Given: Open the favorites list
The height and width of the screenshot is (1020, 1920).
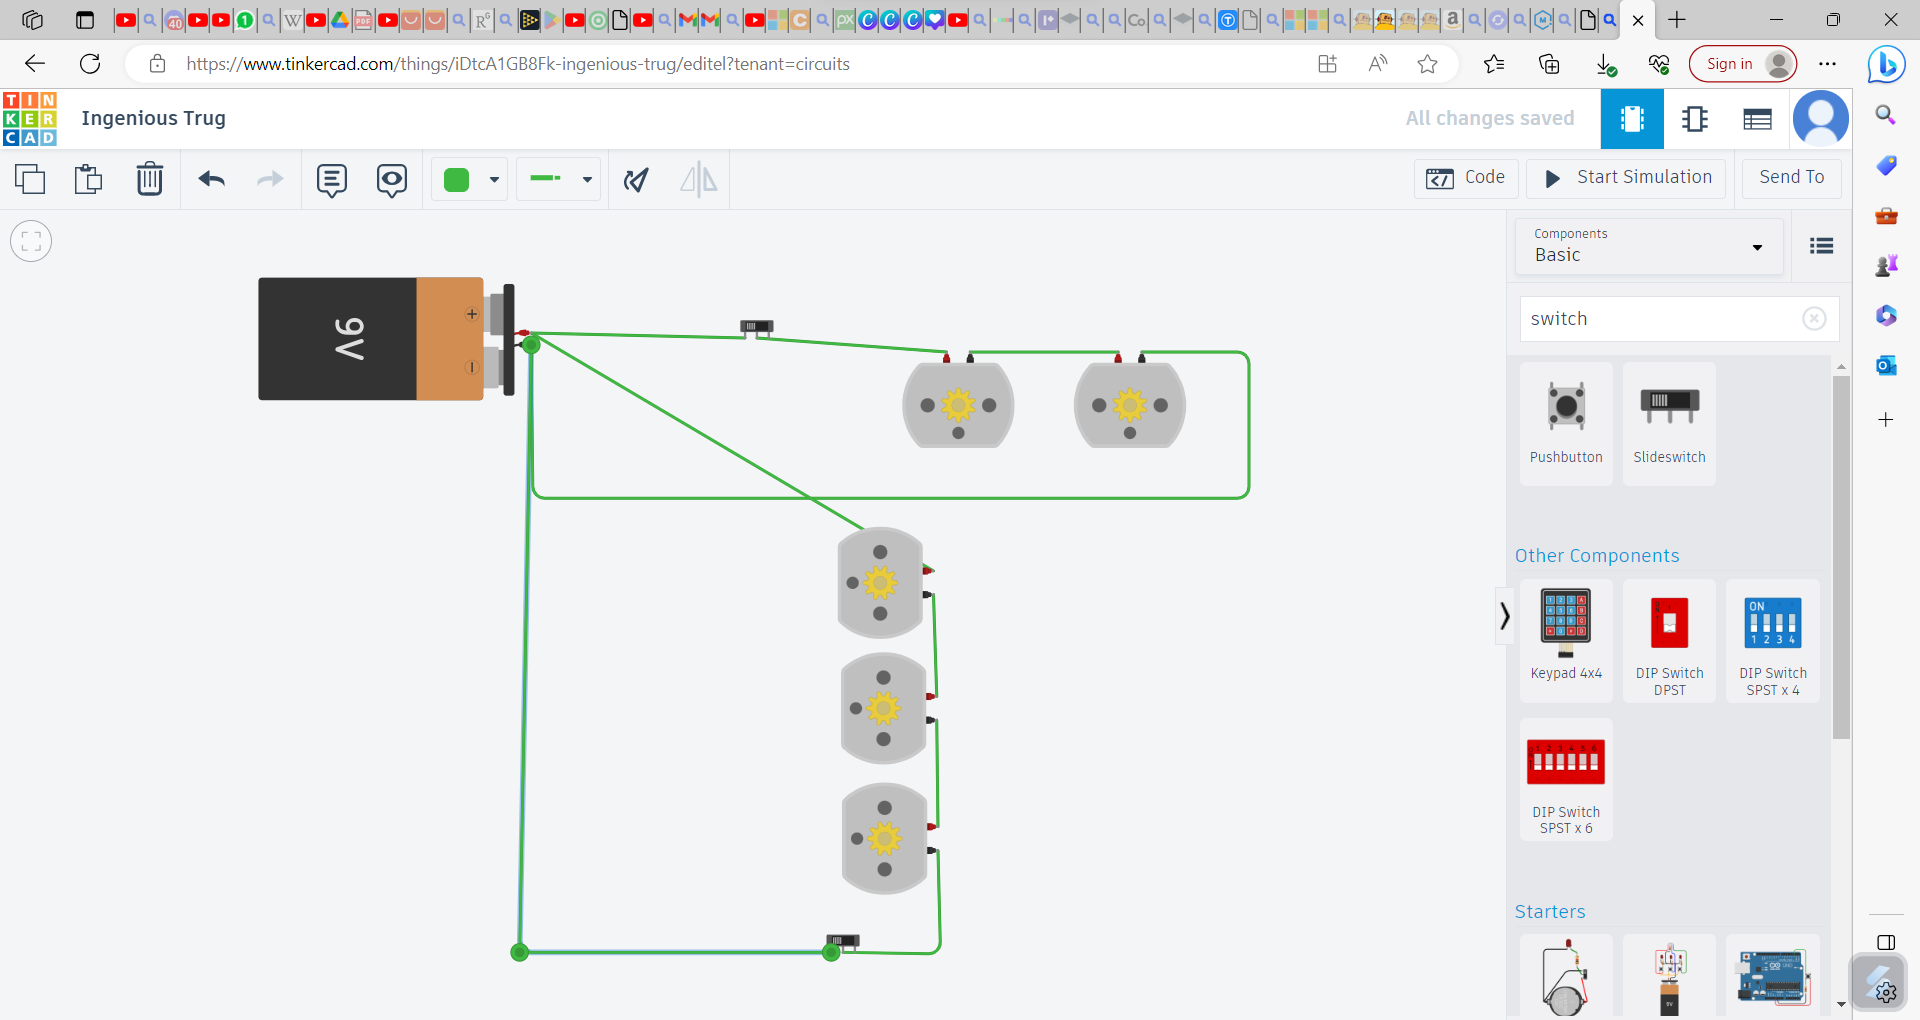Looking at the screenshot, I should [x=1494, y=64].
